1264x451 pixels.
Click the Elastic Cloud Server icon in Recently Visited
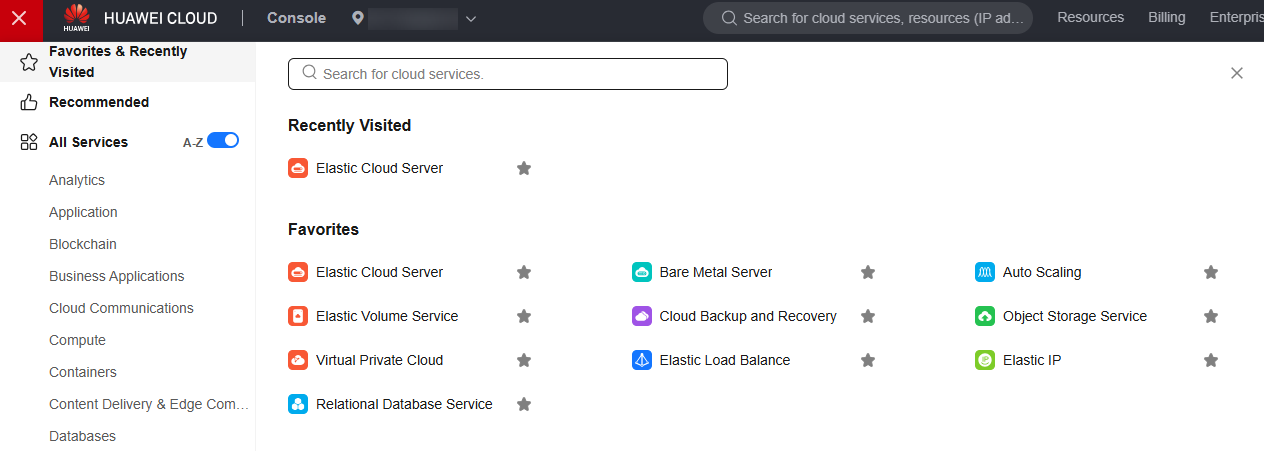click(x=297, y=168)
